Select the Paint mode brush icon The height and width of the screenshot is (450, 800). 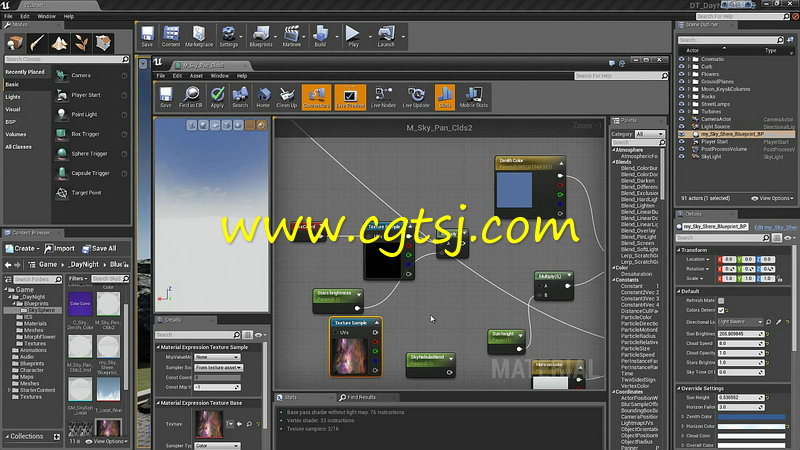coord(37,43)
